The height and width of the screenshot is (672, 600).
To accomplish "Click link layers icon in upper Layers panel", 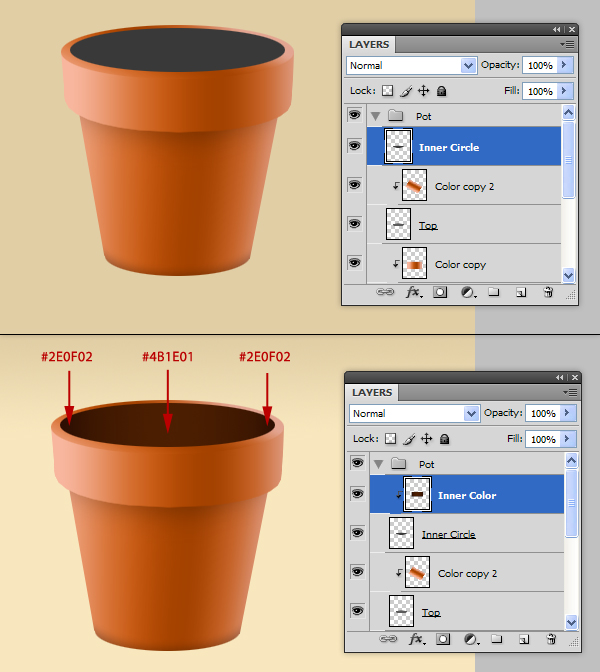I will coord(384,293).
